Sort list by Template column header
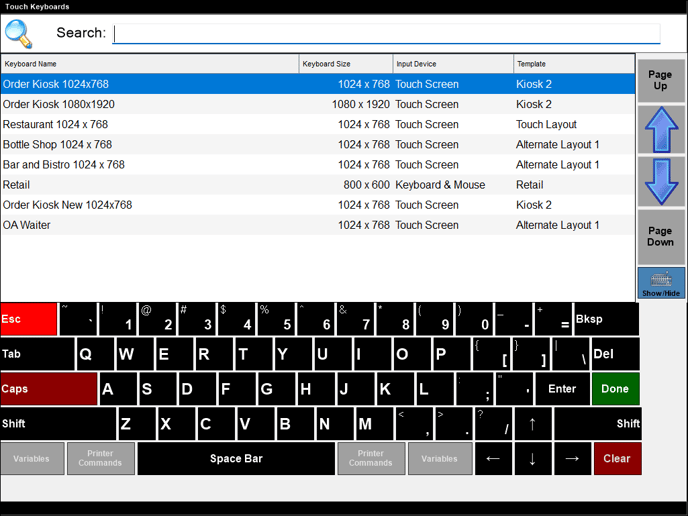Image resolution: width=688 pixels, height=516 pixels. click(x=573, y=64)
